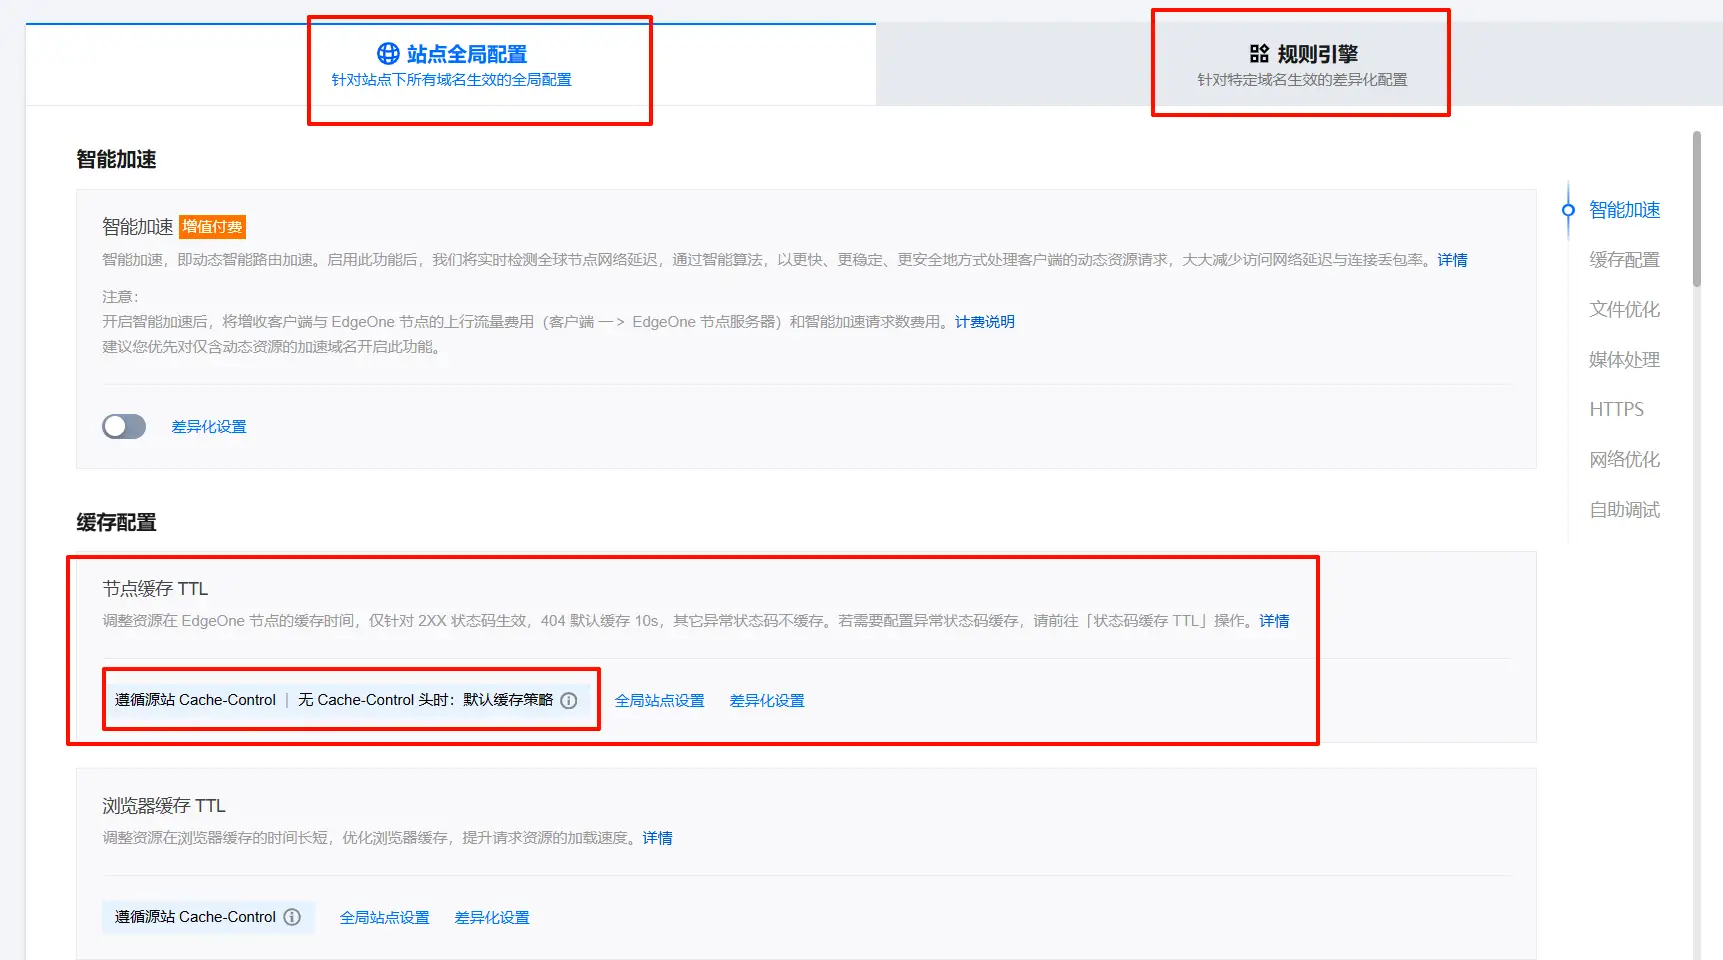Click the page vertical scrollbar thumb
Screen dimensions: 1723x960
coord(1696,208)
